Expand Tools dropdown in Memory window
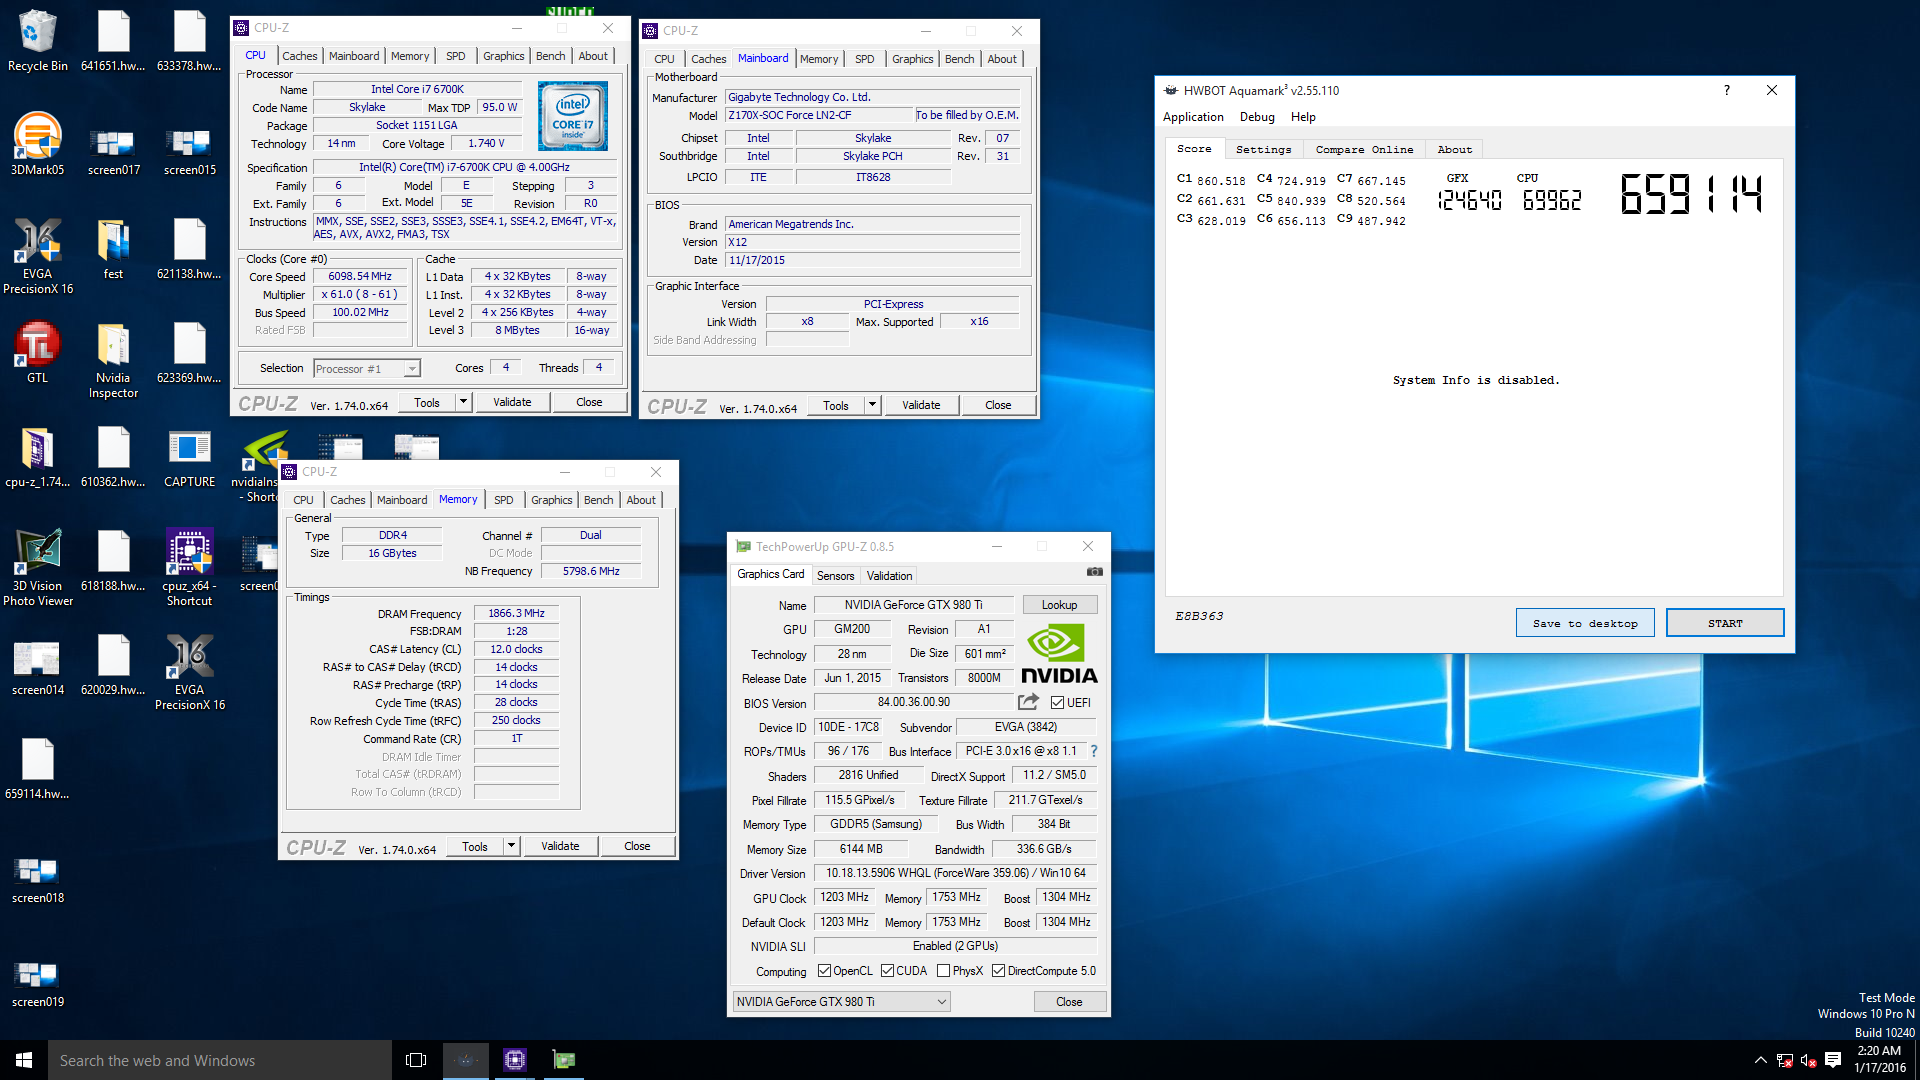1920x1080 pixels. pos(511,846)
